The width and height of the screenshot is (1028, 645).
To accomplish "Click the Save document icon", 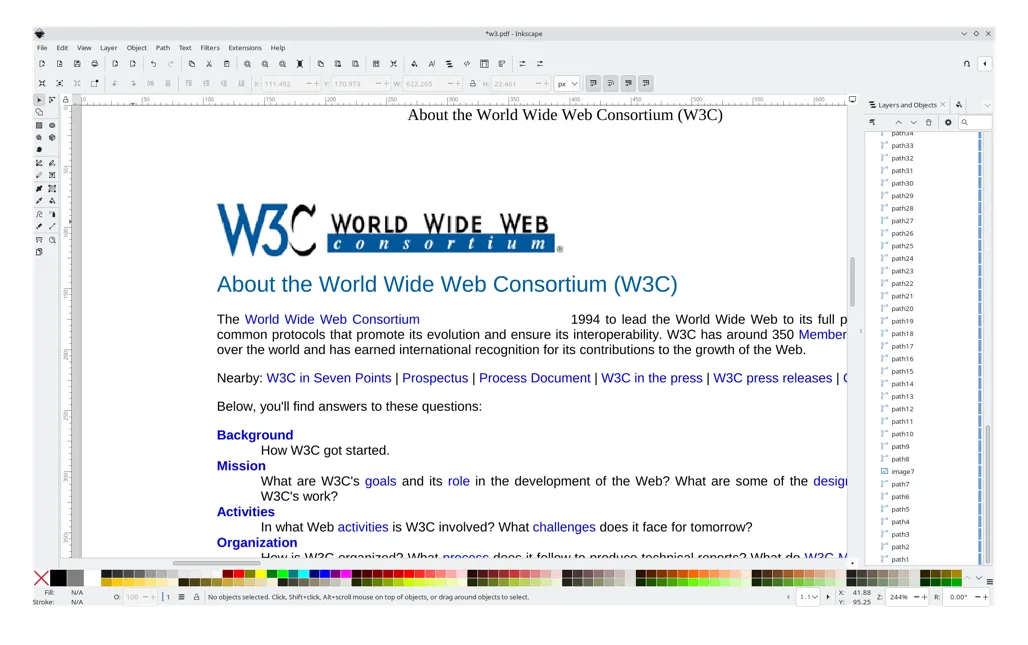I will click(x=77, y=64).
